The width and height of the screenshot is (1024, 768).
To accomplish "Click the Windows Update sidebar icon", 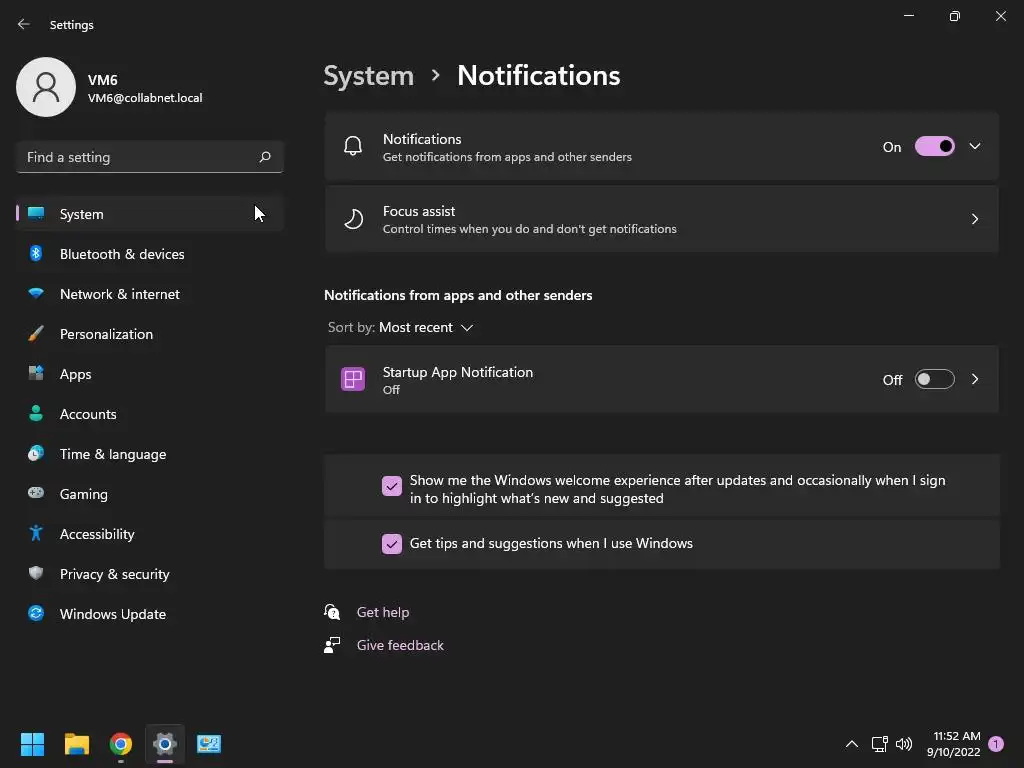I will click(36, 614).
